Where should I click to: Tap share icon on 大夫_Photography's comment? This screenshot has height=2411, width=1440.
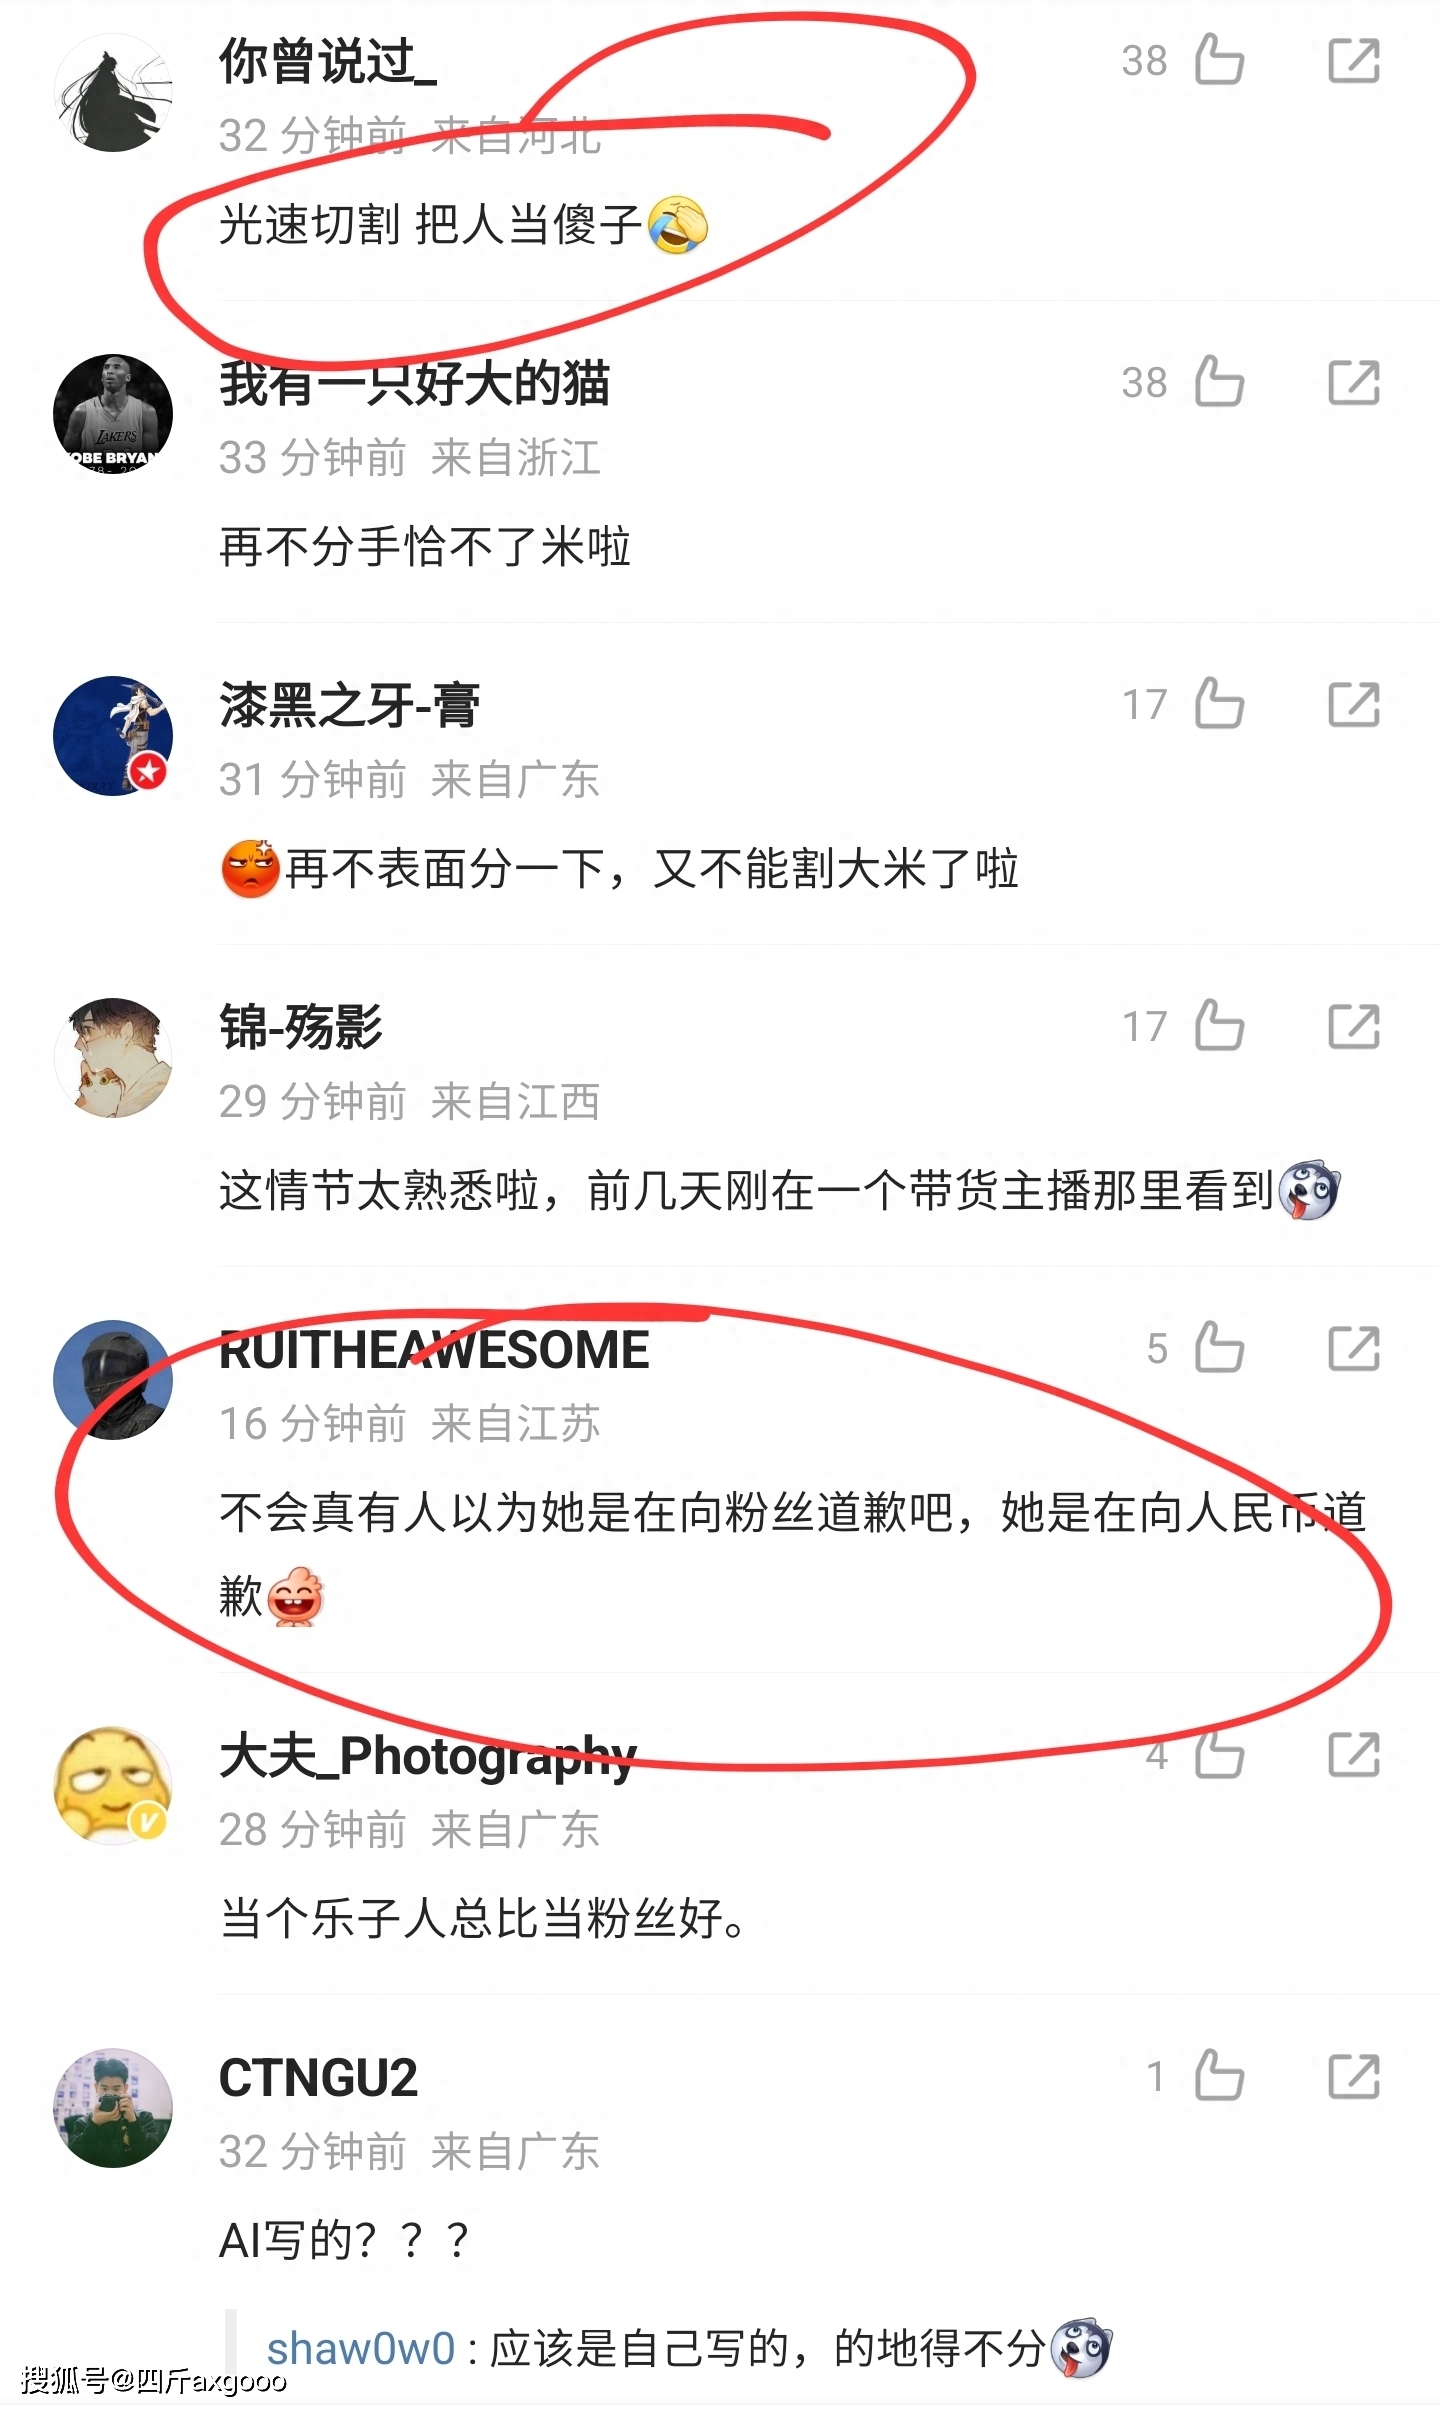[x=1354, y=1754]
